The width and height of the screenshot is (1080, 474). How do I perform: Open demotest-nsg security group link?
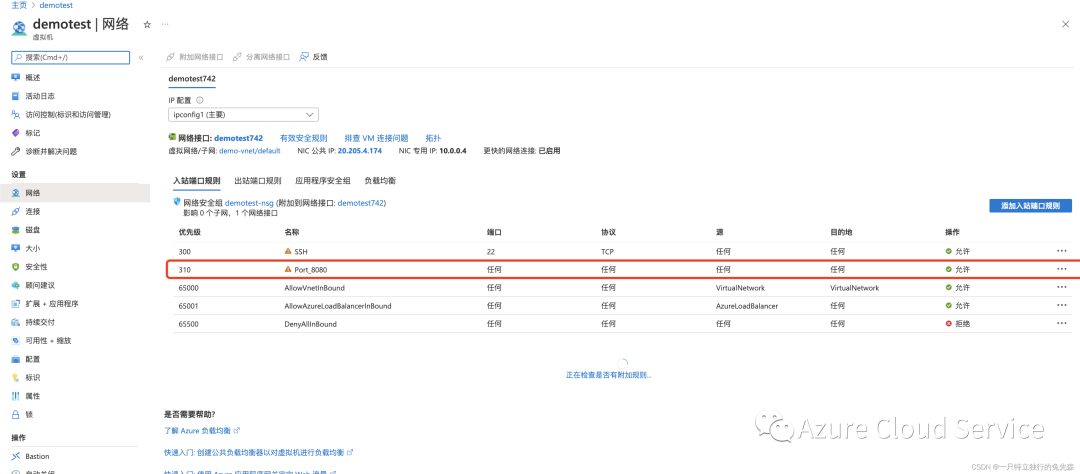tap(249, 203)
